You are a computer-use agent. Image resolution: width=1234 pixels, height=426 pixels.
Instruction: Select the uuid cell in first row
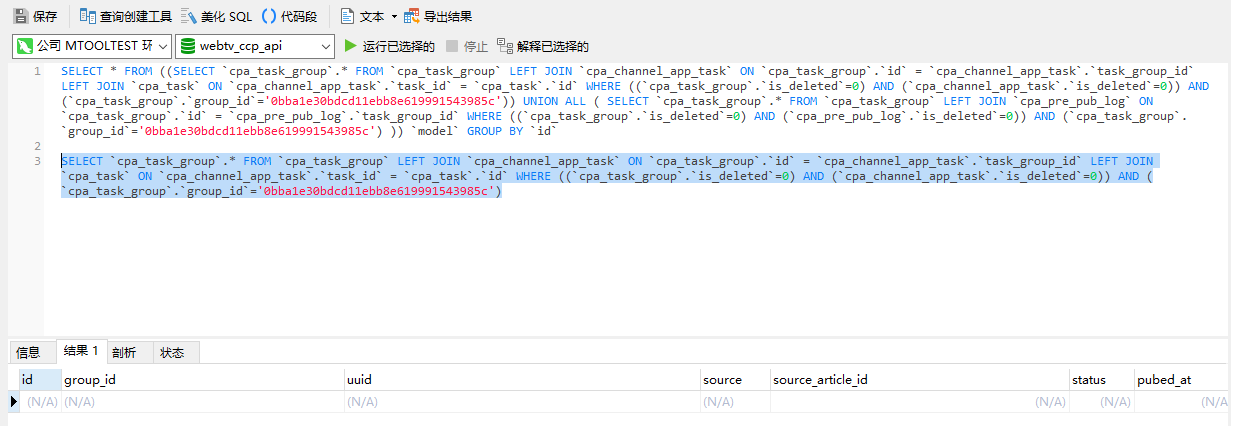(x=520, y=401)
